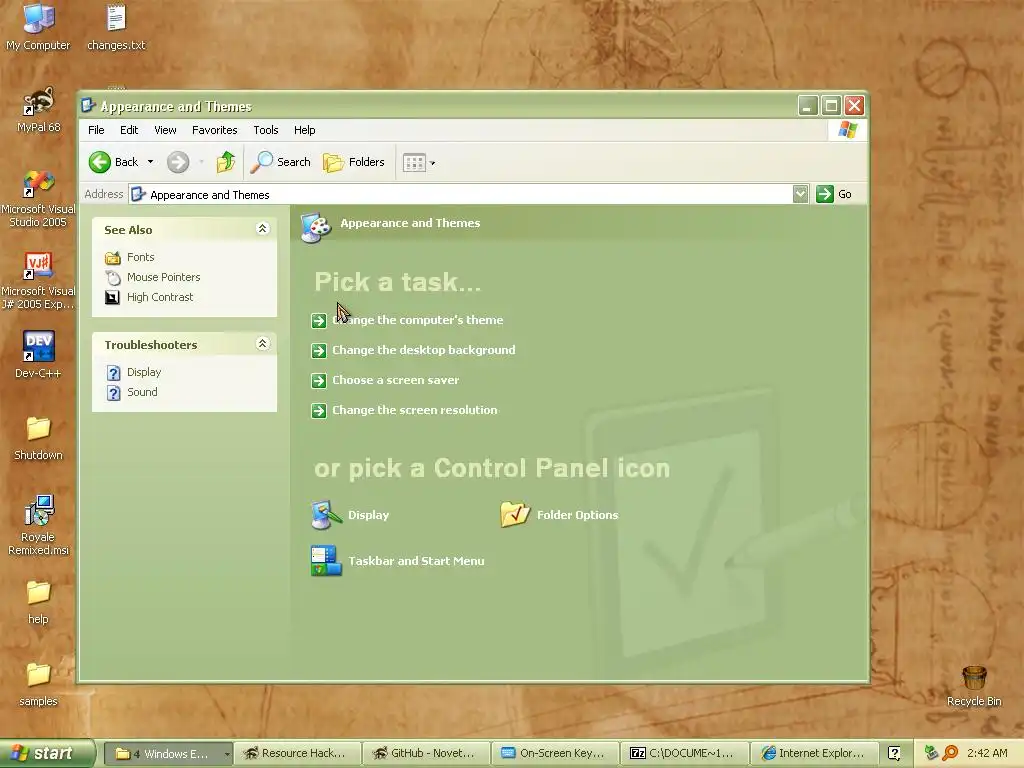
Task: Switch to GitHub - Novet taskbar button
Action: pos(426,754)
